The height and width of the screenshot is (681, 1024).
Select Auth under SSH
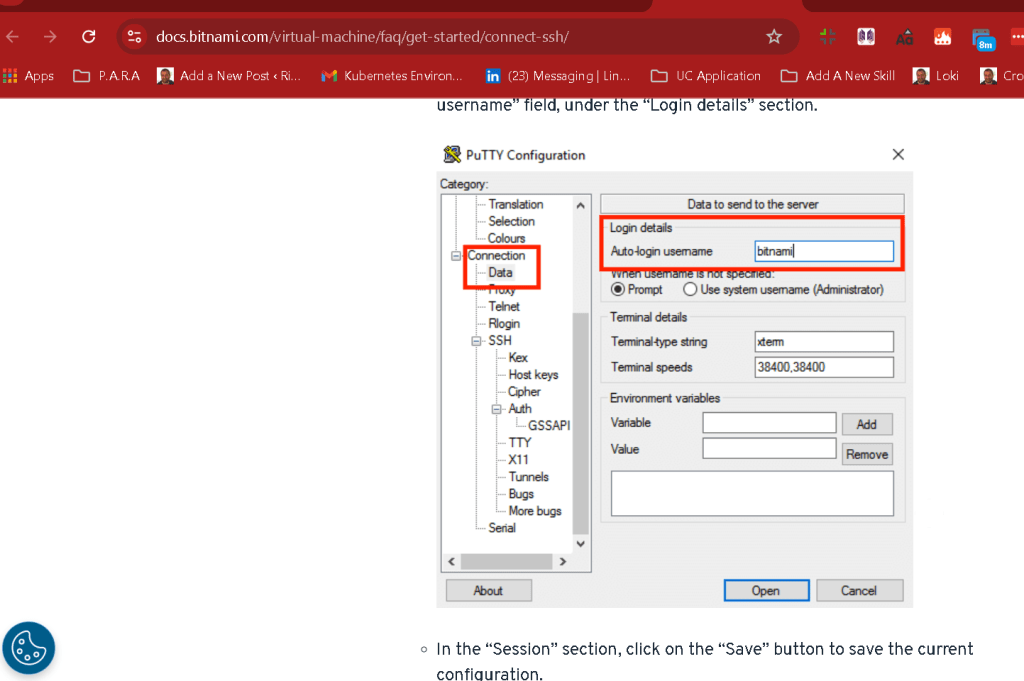coord(520,409)
